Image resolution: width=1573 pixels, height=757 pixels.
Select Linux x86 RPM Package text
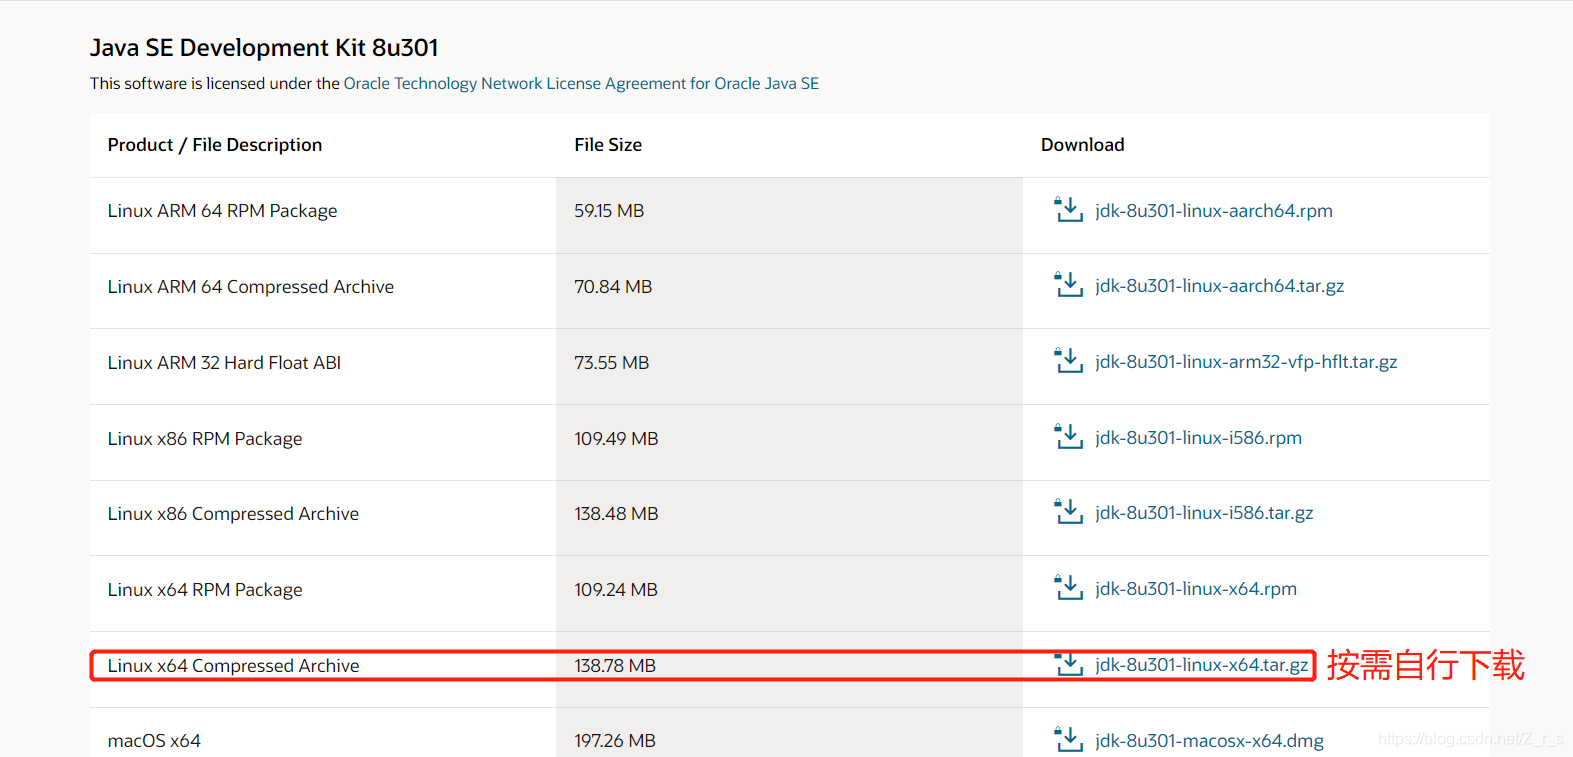point(205,439)
